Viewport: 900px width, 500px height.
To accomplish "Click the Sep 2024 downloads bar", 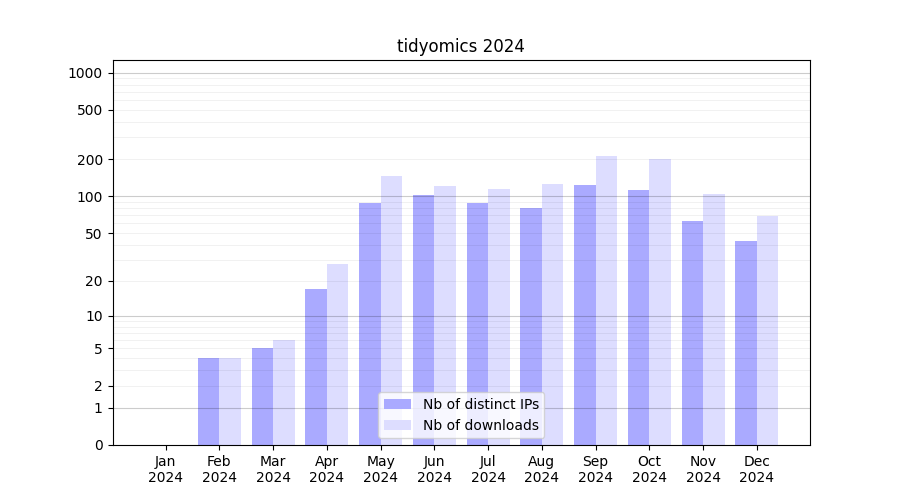I will (x=606, y=300).
